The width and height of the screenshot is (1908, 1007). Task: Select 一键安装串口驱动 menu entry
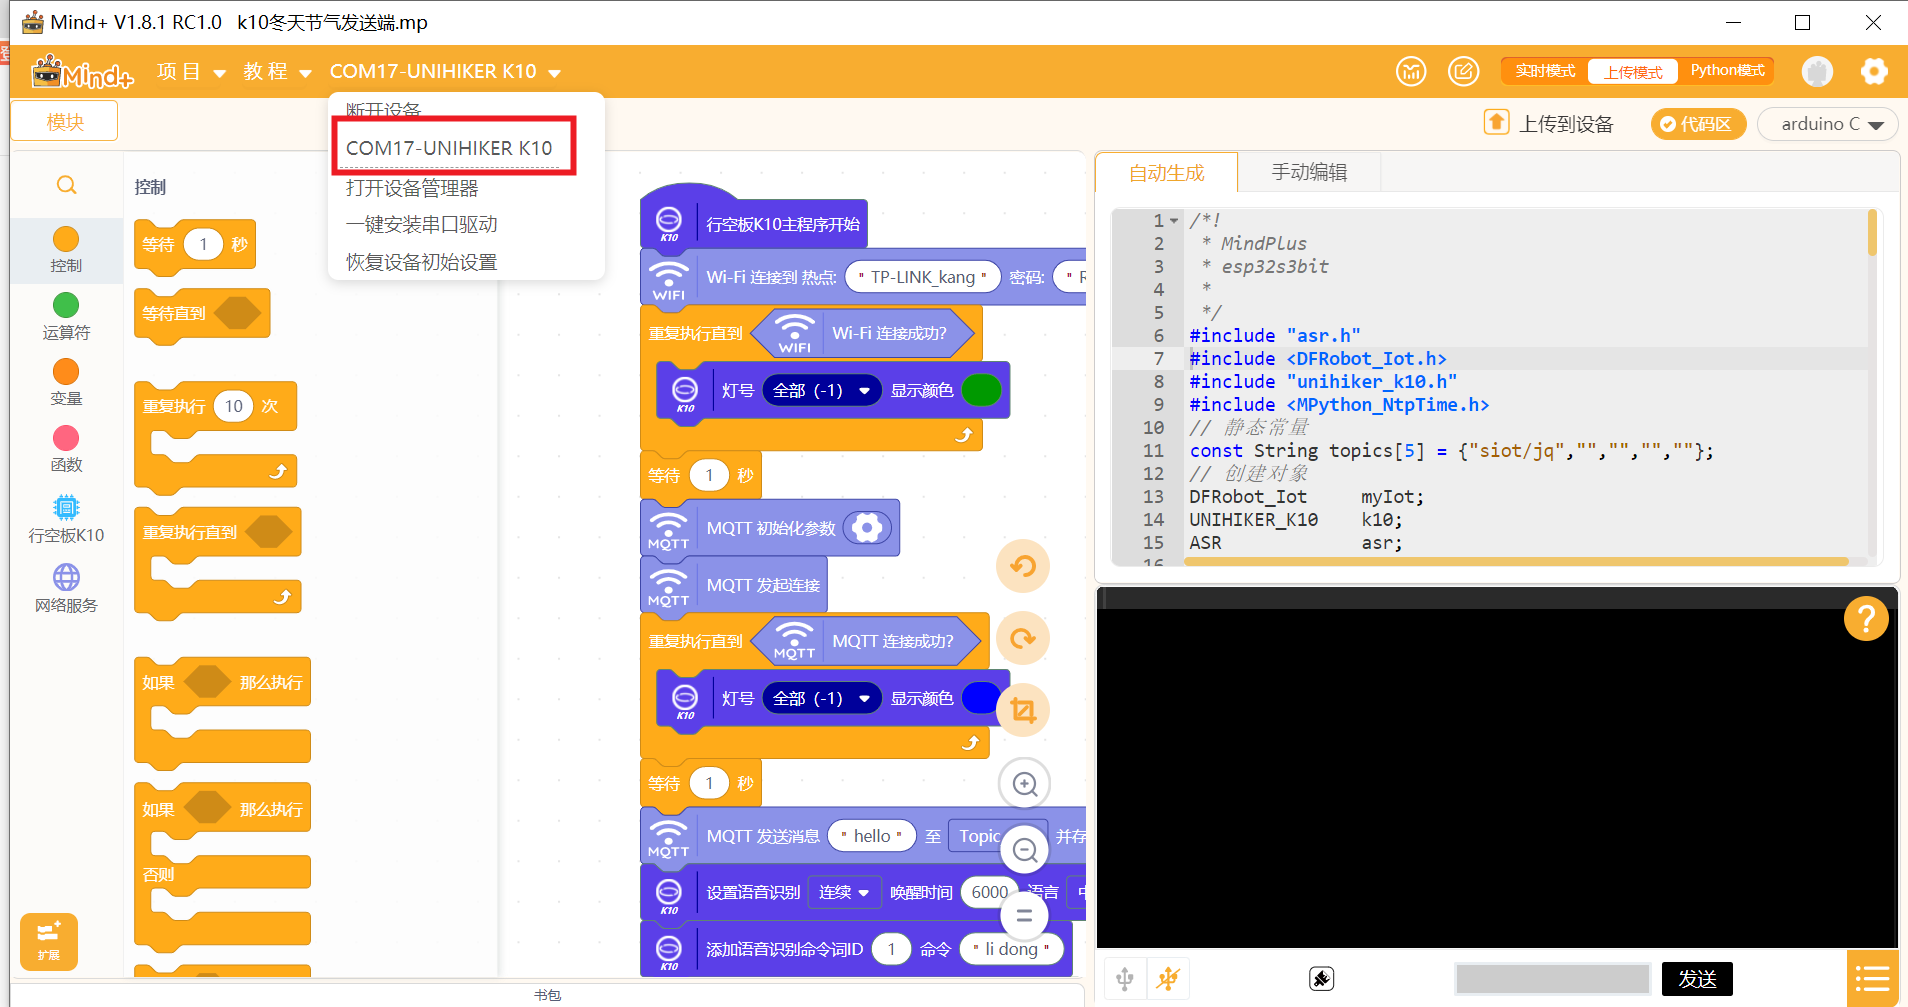[422, 224]
